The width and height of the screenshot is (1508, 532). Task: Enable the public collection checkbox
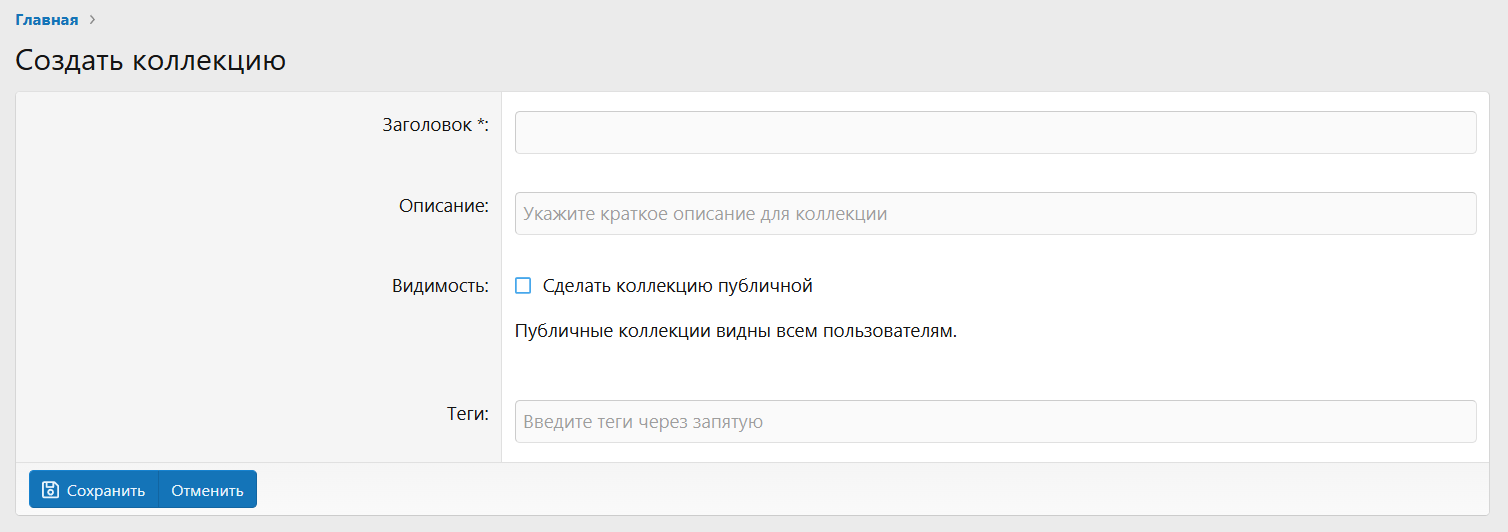coord(523,286)
